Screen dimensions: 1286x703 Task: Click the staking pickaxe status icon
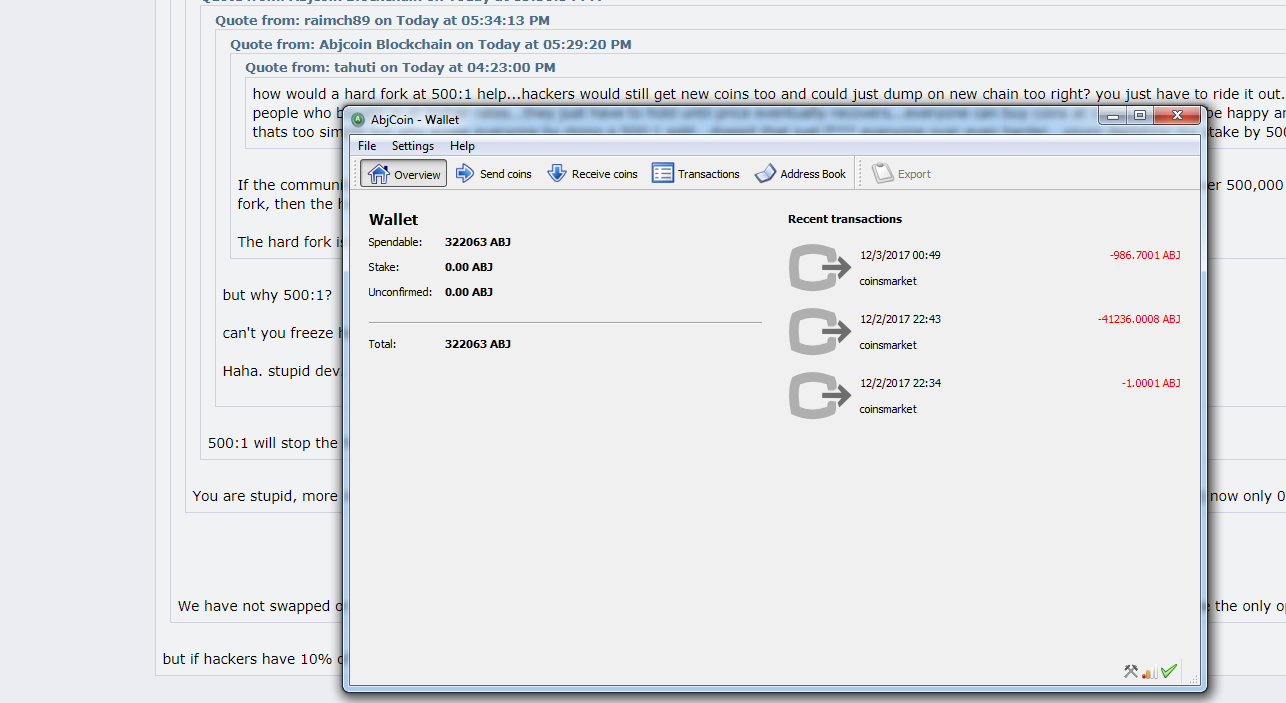[x=1131, y=672]
